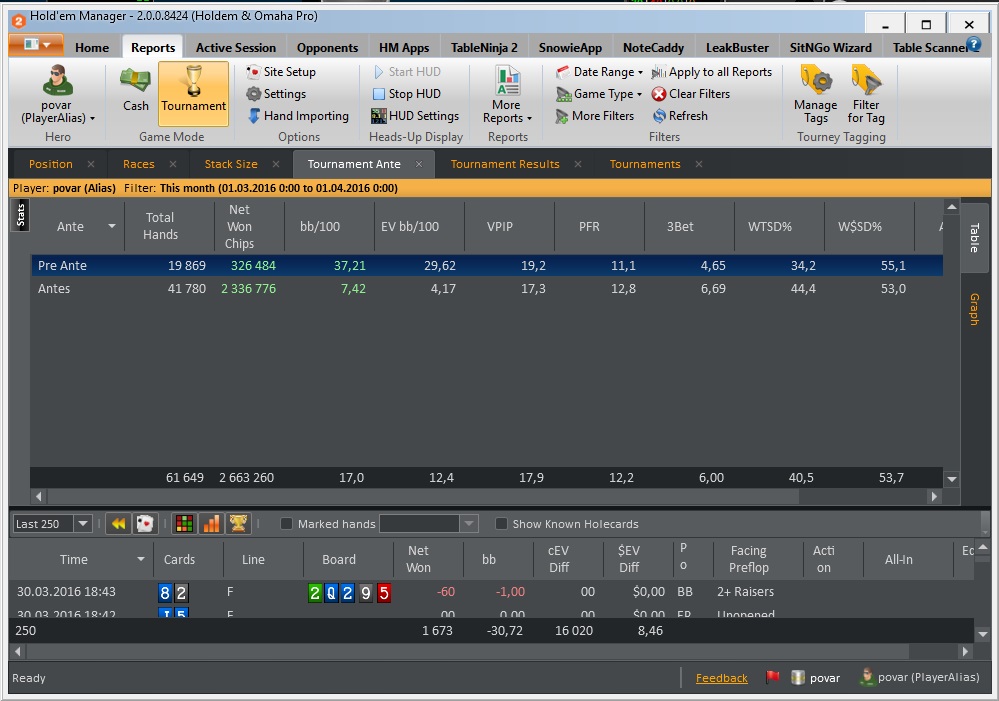Open the help question mark icon
This screenshot has width=999, height=701.
pos(973,45)
